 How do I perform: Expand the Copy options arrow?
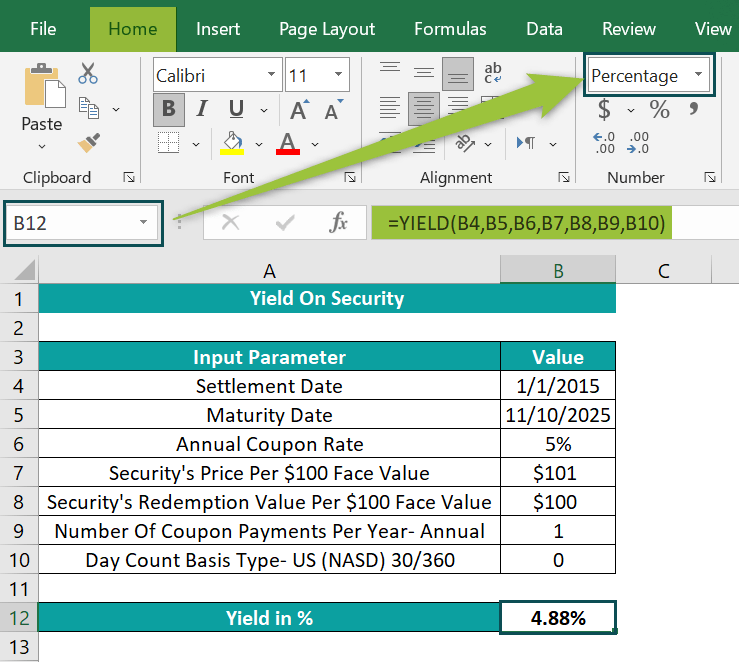click(116, 109)
